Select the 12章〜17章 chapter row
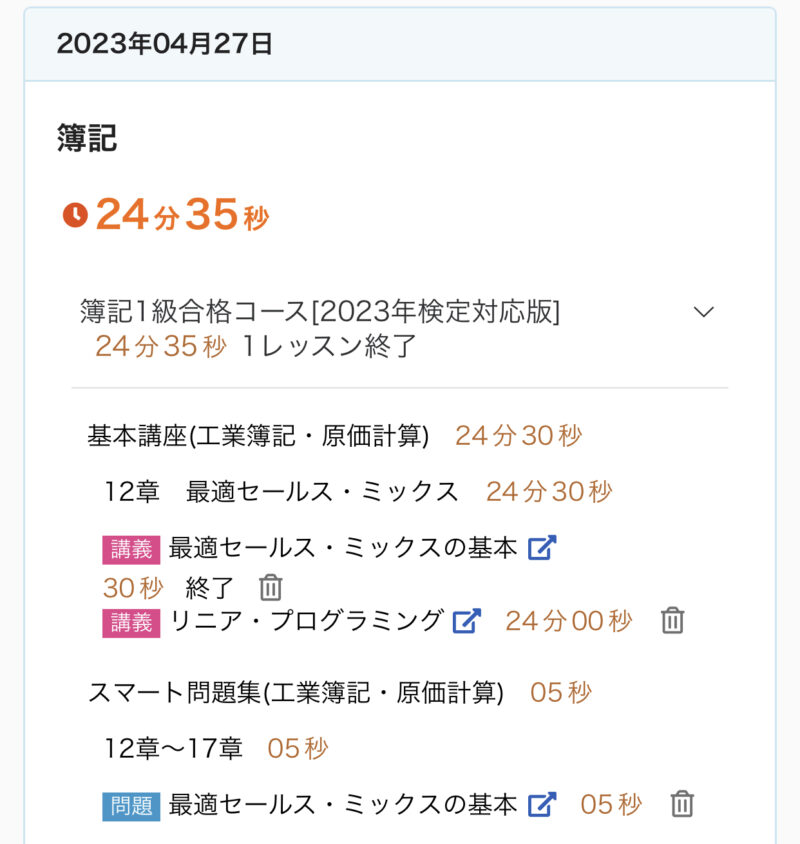 [x=173, y=748]
